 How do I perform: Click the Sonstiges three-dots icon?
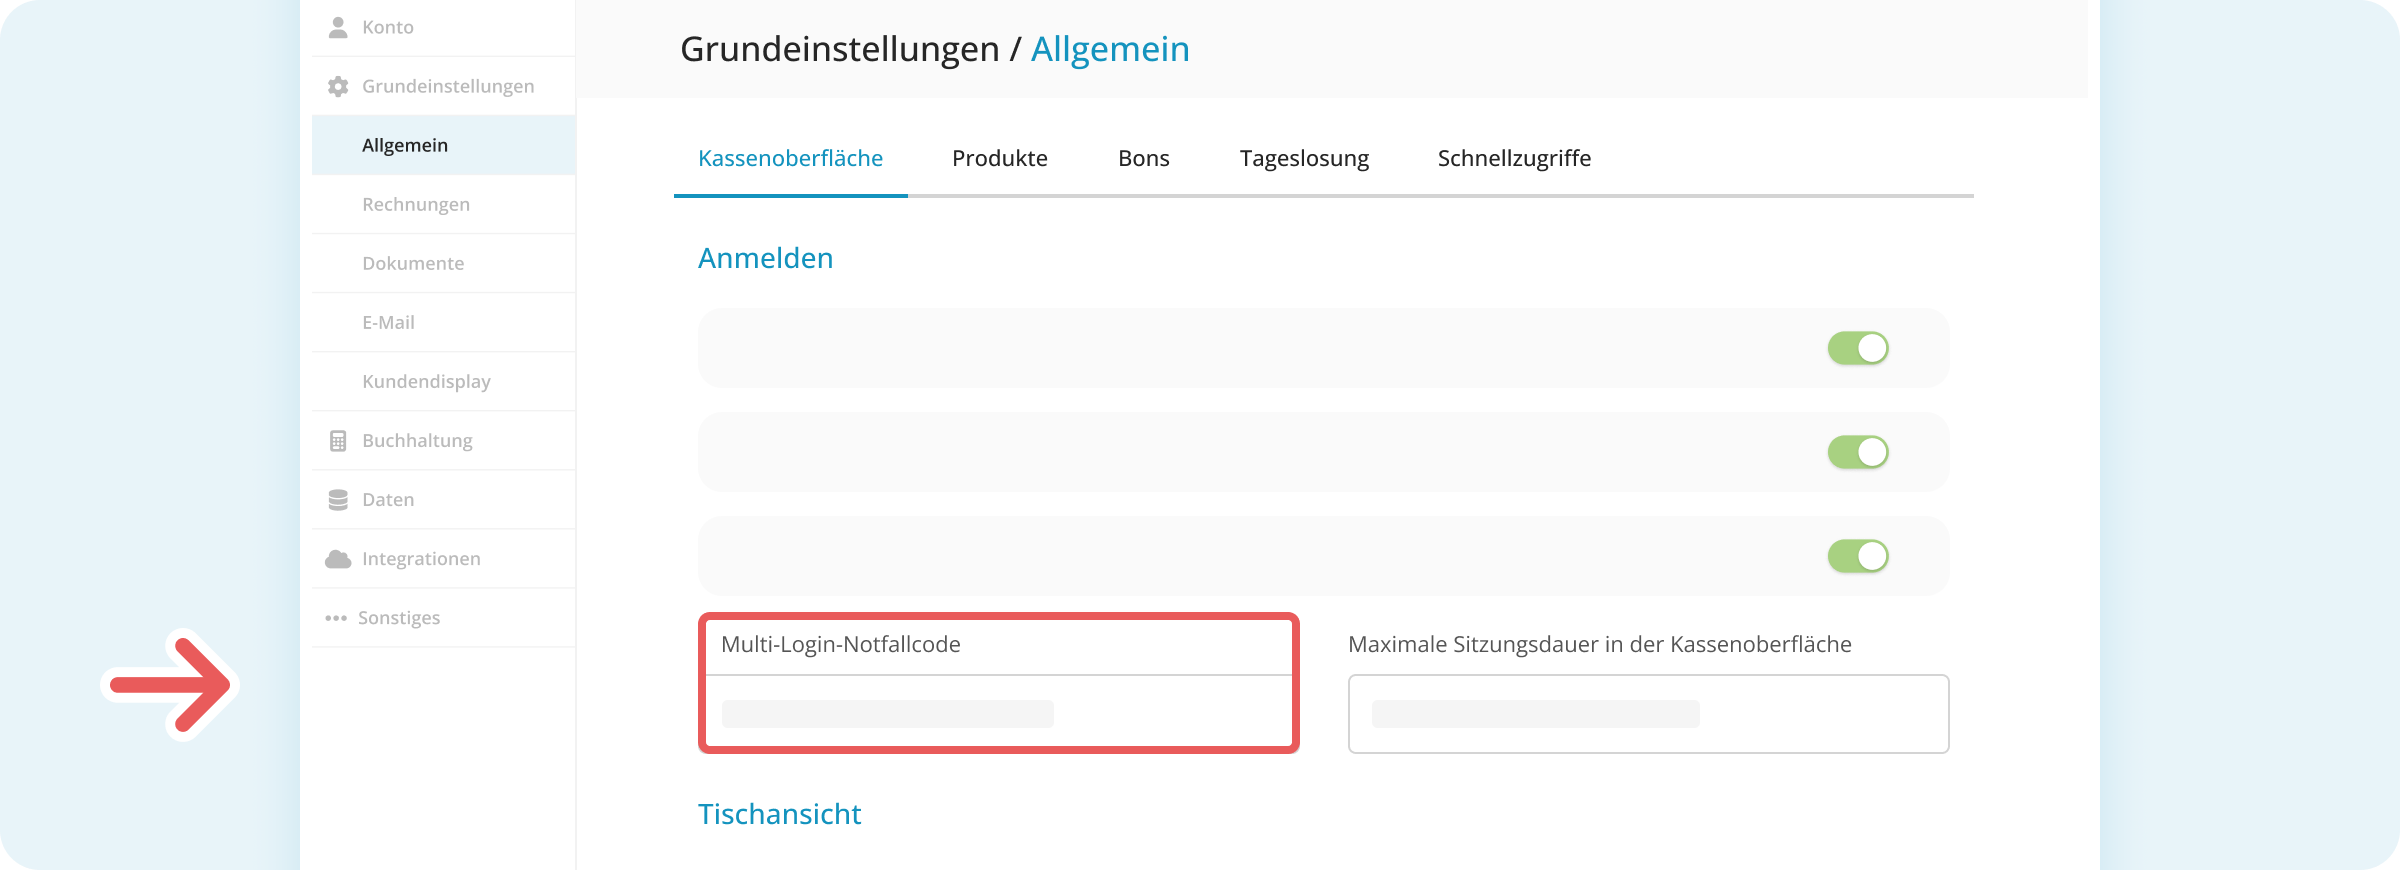336,618
